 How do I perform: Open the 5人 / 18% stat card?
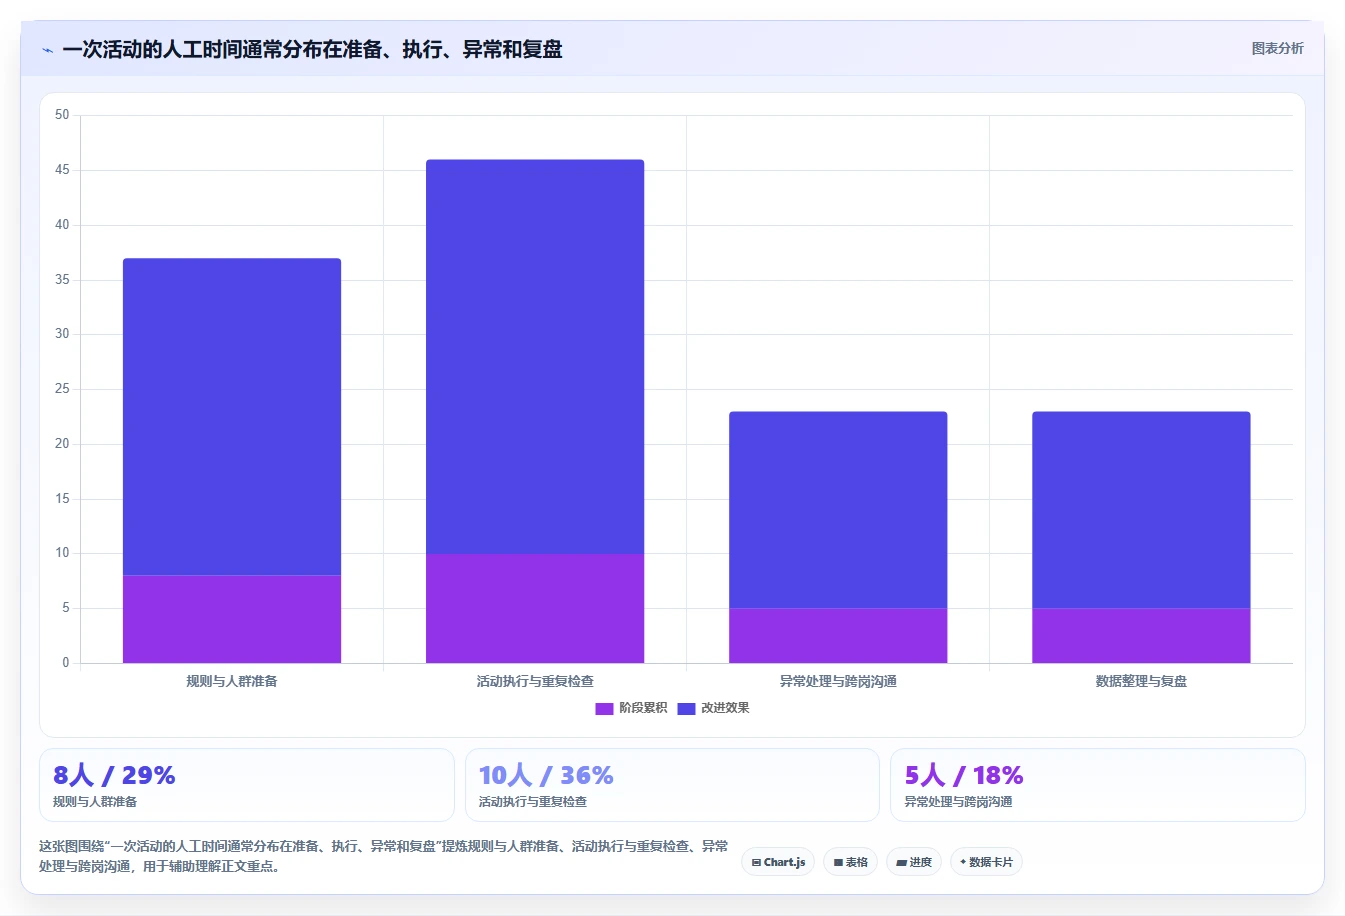tap(1098, 785)
